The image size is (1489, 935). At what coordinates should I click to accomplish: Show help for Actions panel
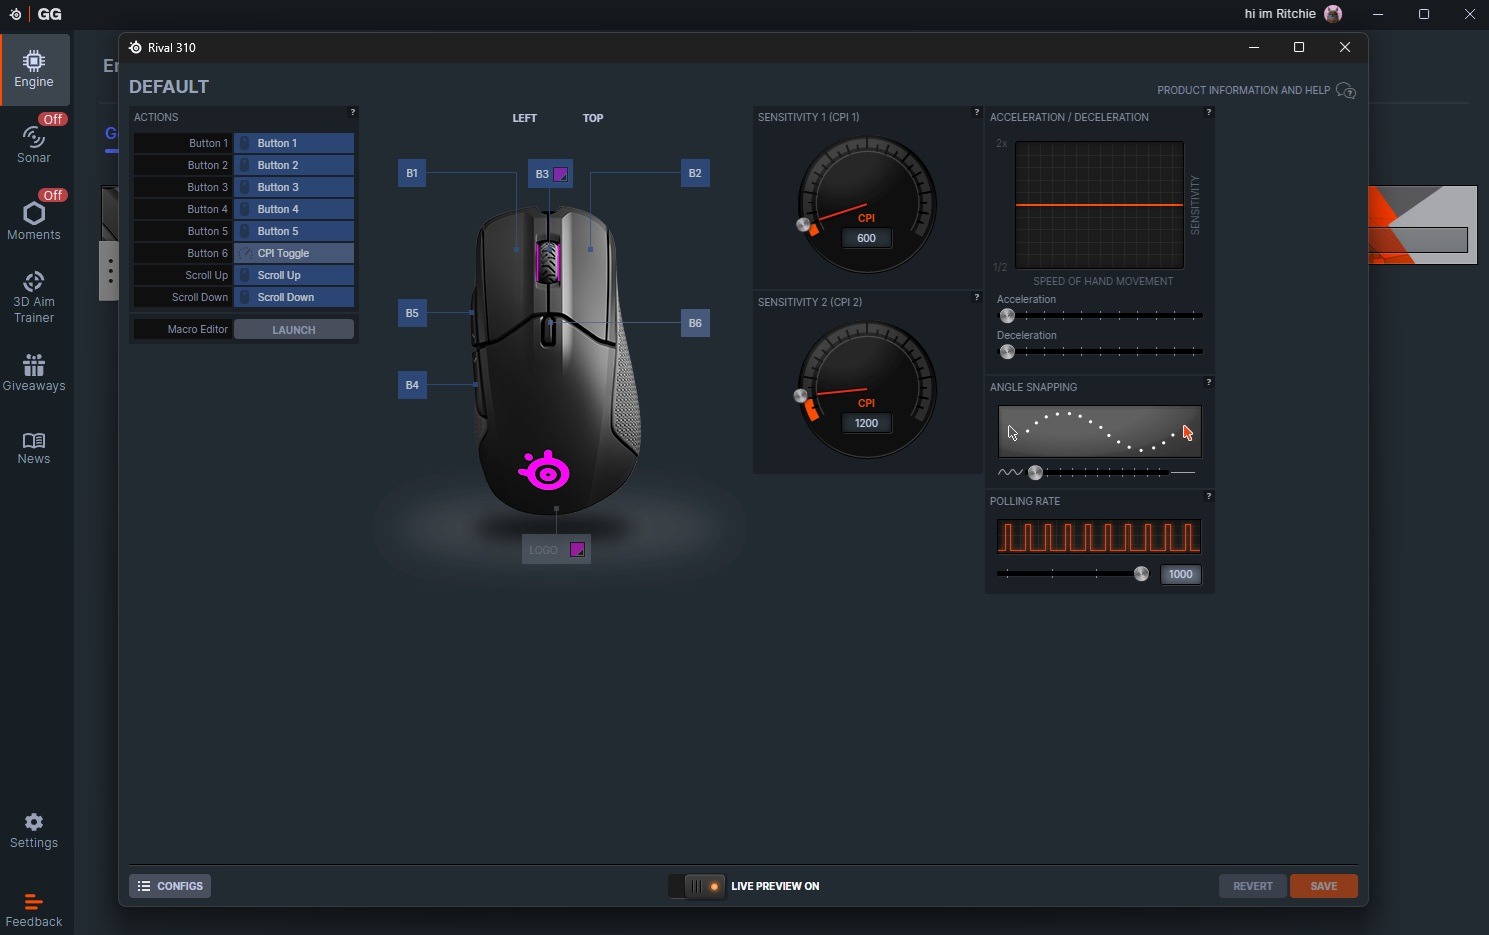tap(352, 112)
